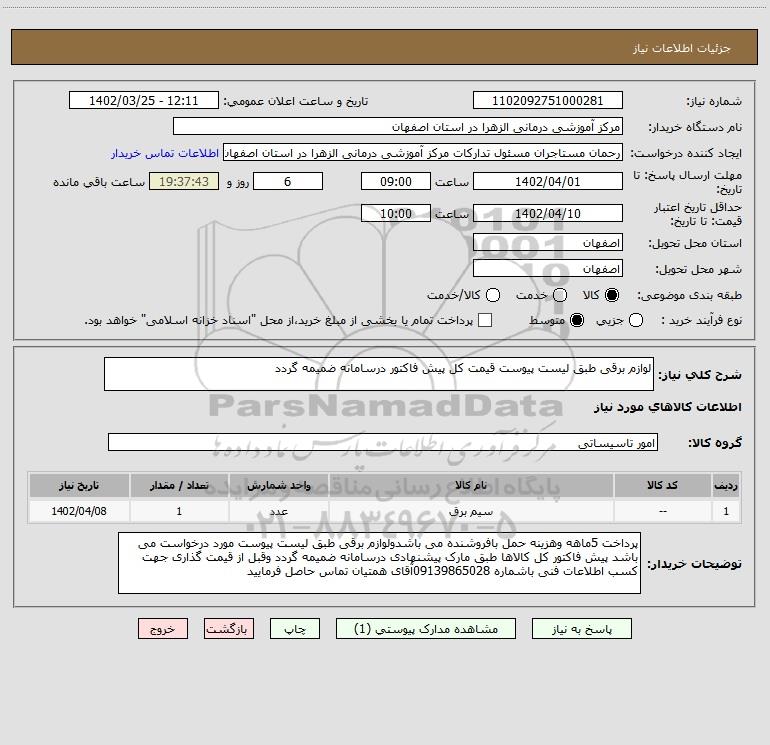Viewport: 770px width, 745px height.
Task: Click the شماره نیاز number field
Action: (x=548, y=101)
